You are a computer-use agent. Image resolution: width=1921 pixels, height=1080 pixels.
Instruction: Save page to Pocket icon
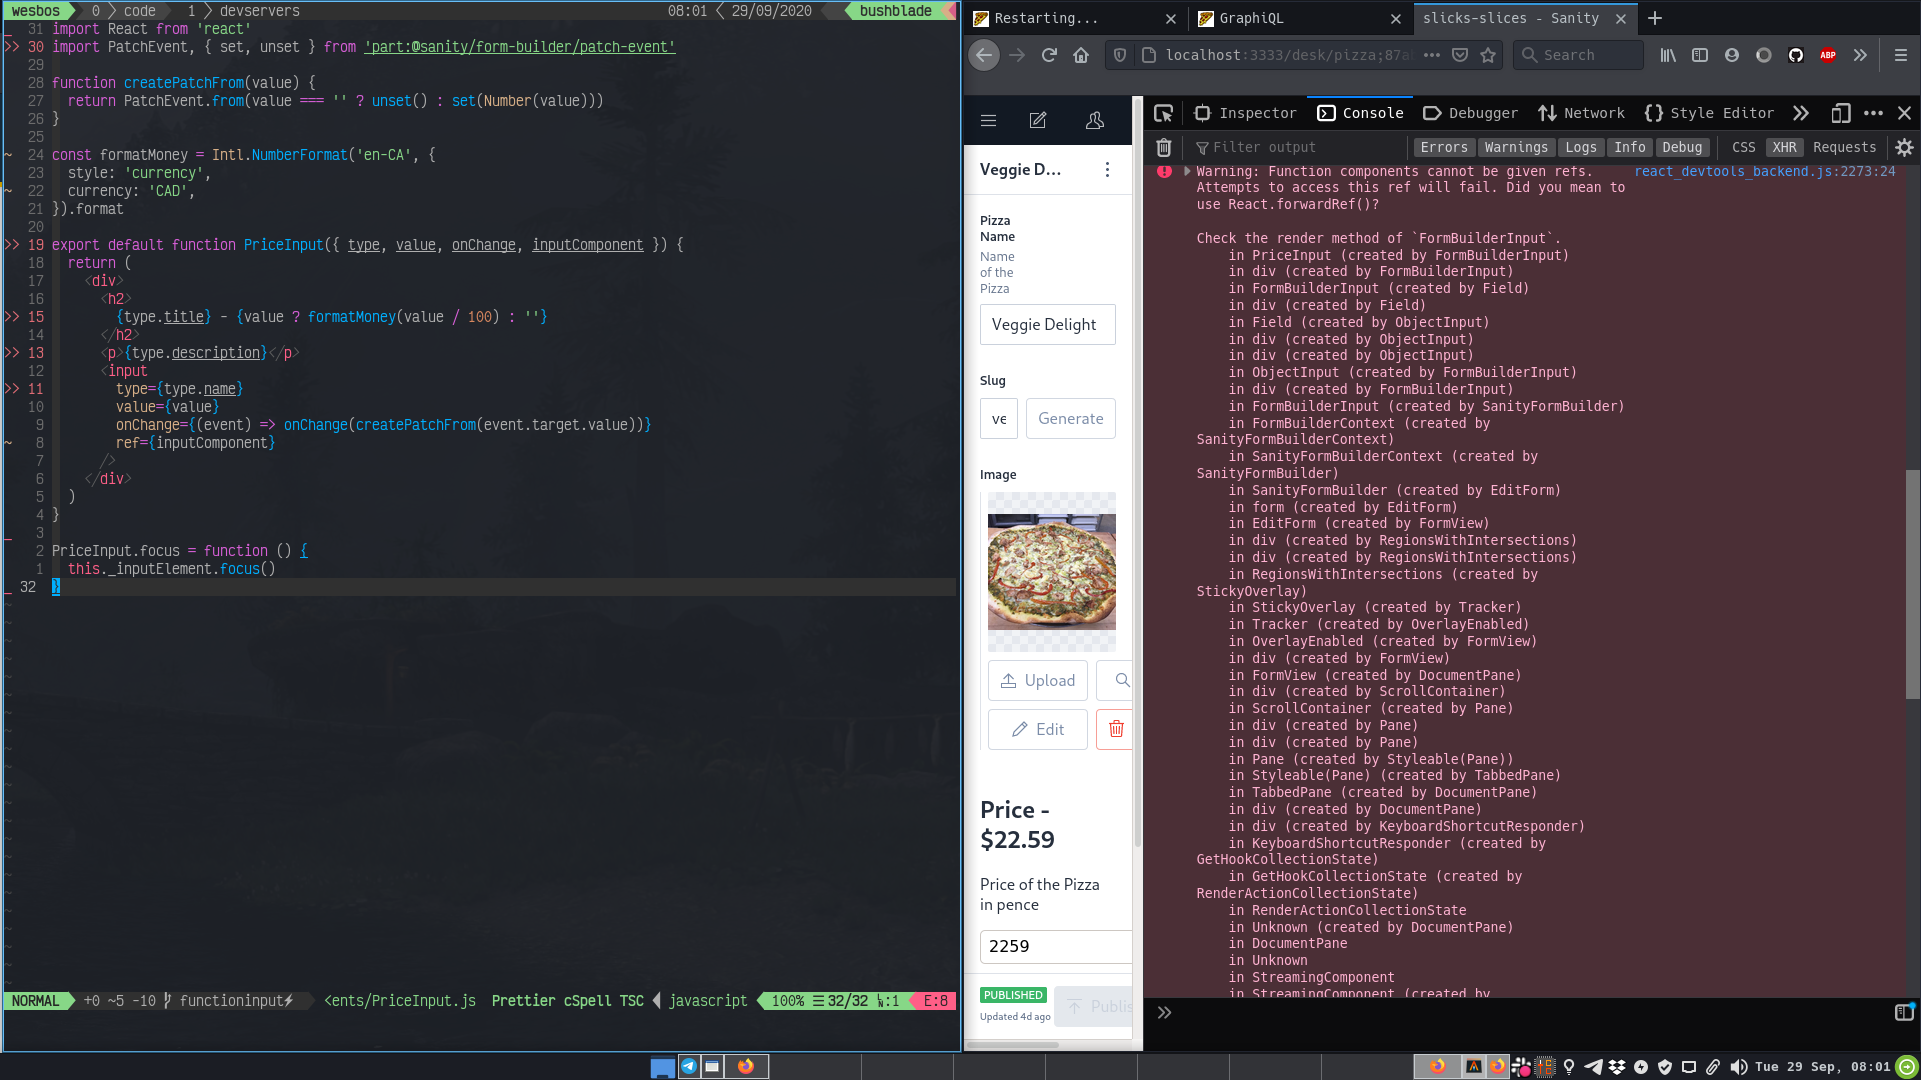point(1460,55)
